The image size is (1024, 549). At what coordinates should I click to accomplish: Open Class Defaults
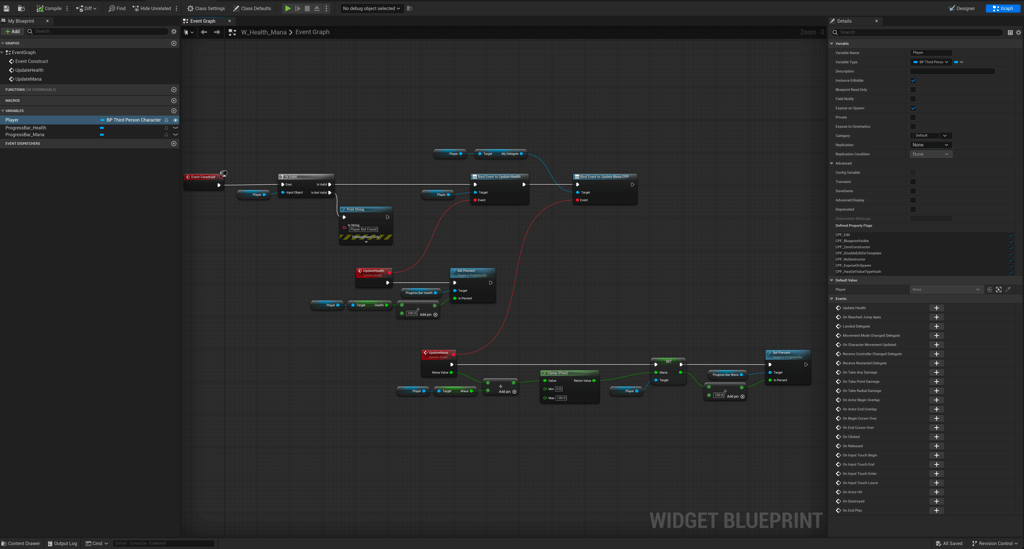click(x=253, y=8)
